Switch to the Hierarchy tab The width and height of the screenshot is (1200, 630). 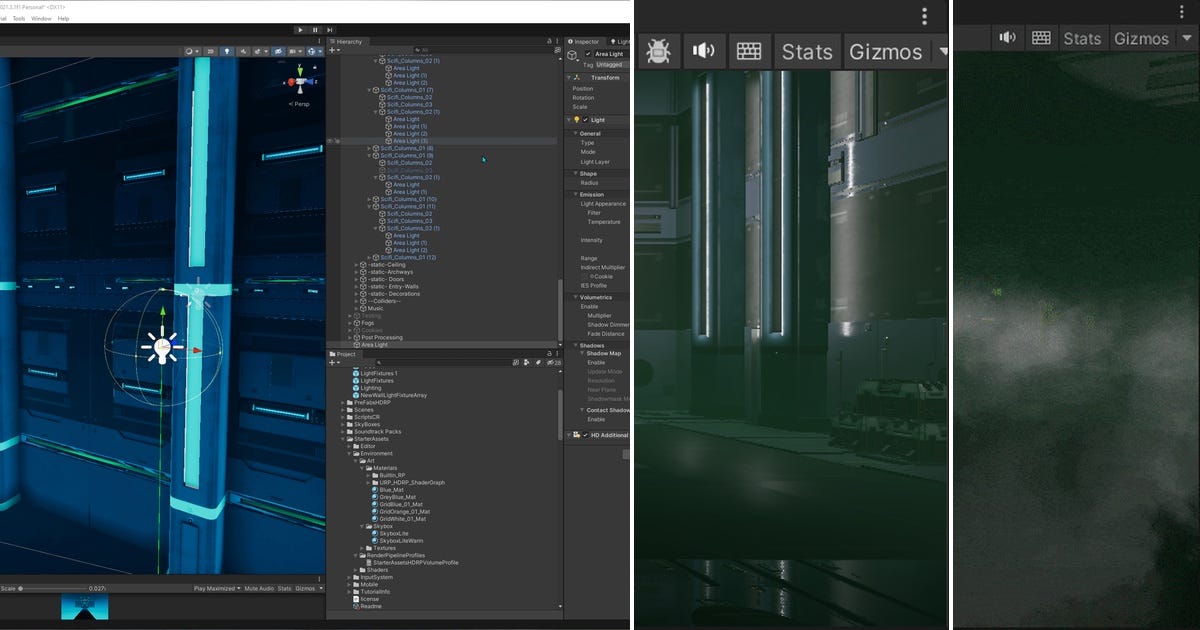pyautogui.click(x=347, y=42)
